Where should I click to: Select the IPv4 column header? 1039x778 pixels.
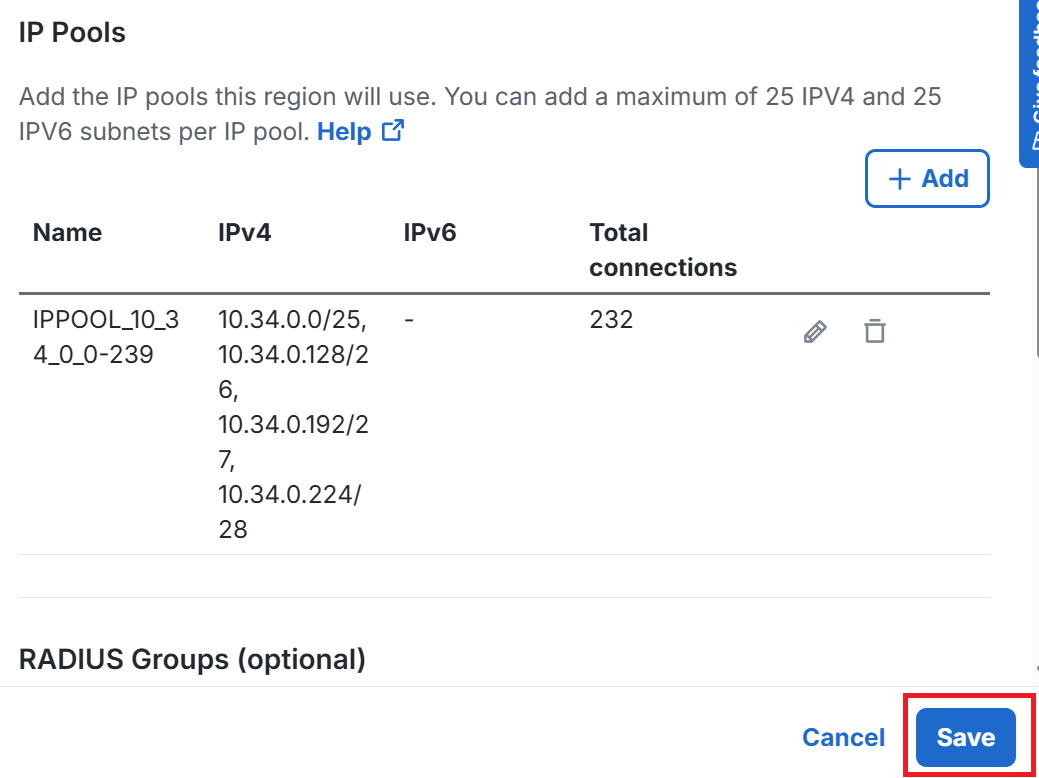click(x=245, y=233)
